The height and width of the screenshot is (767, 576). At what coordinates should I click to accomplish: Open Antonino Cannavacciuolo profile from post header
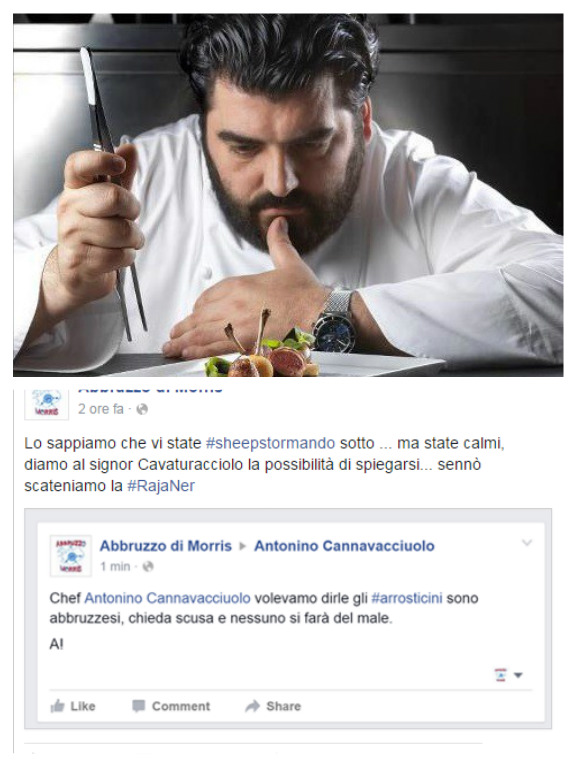344,546
